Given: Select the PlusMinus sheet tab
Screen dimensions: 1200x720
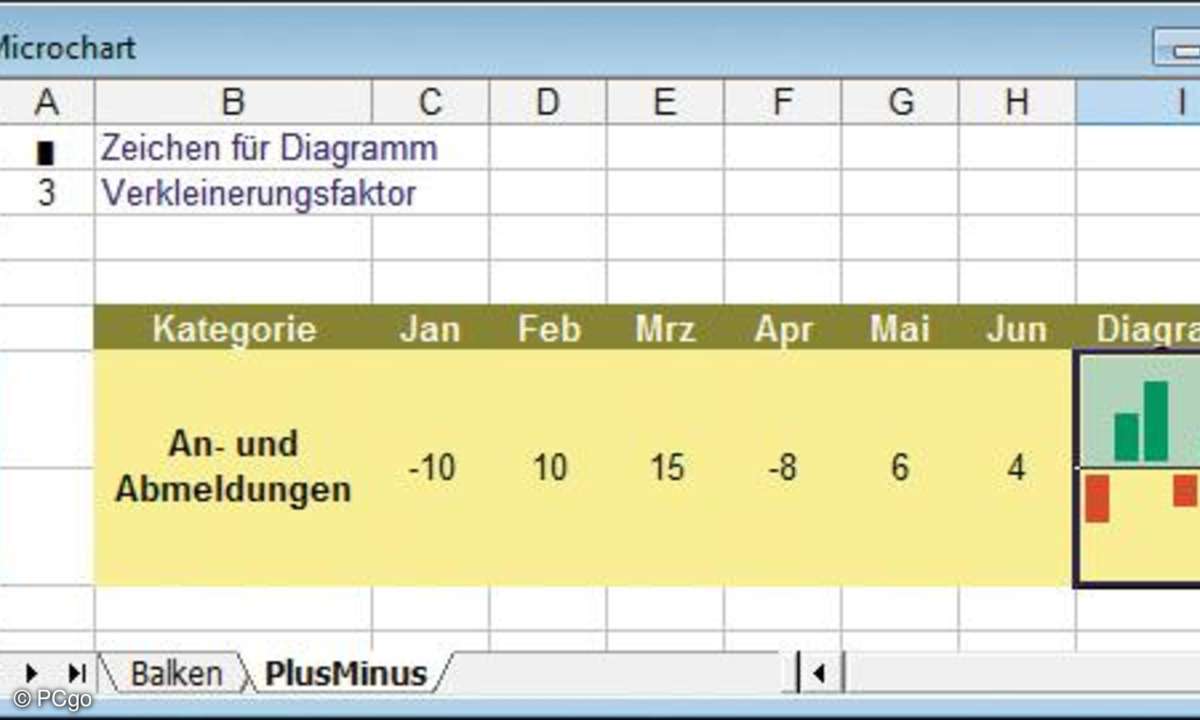Looking at the screenshot, I should pos(346,673).
